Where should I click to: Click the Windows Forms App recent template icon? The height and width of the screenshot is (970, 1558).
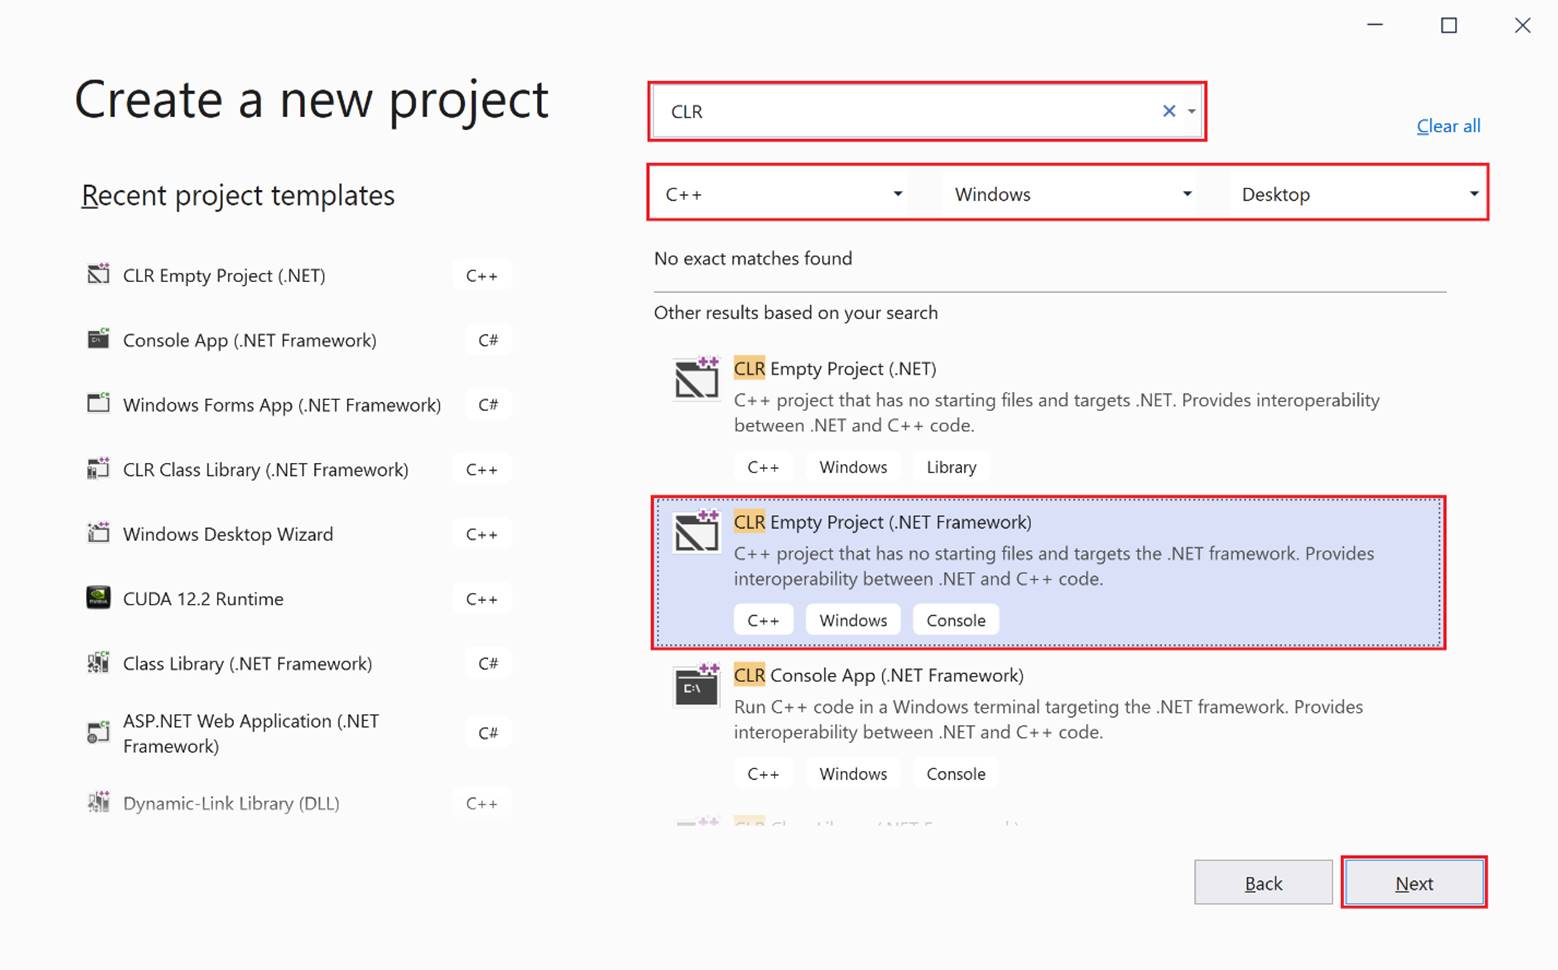98,404
